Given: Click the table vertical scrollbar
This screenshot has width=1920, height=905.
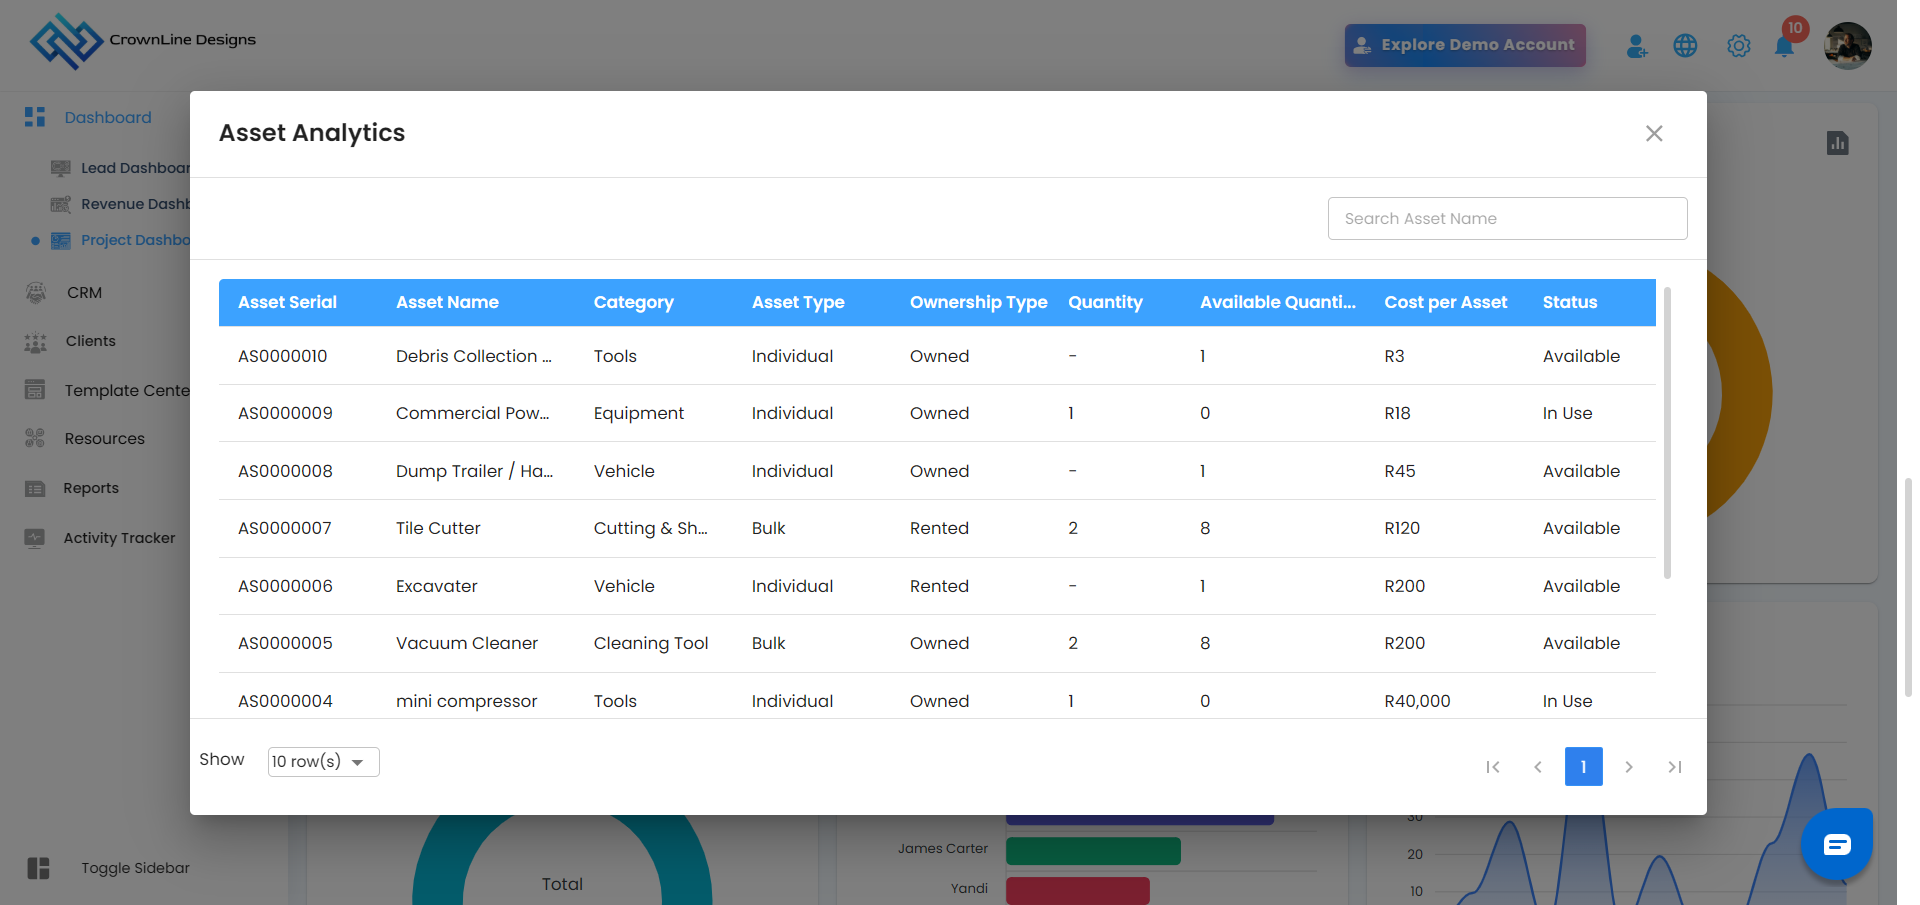Looking at the screenshot, I should coord(1667,432).
